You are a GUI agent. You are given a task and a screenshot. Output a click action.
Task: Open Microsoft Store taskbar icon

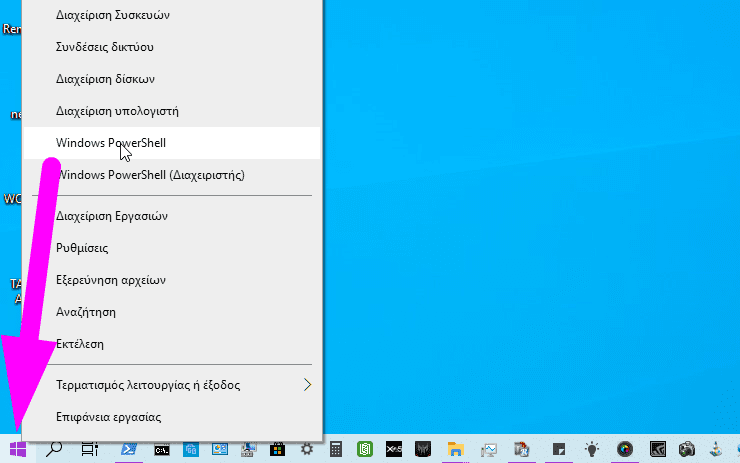click(278, 449)
